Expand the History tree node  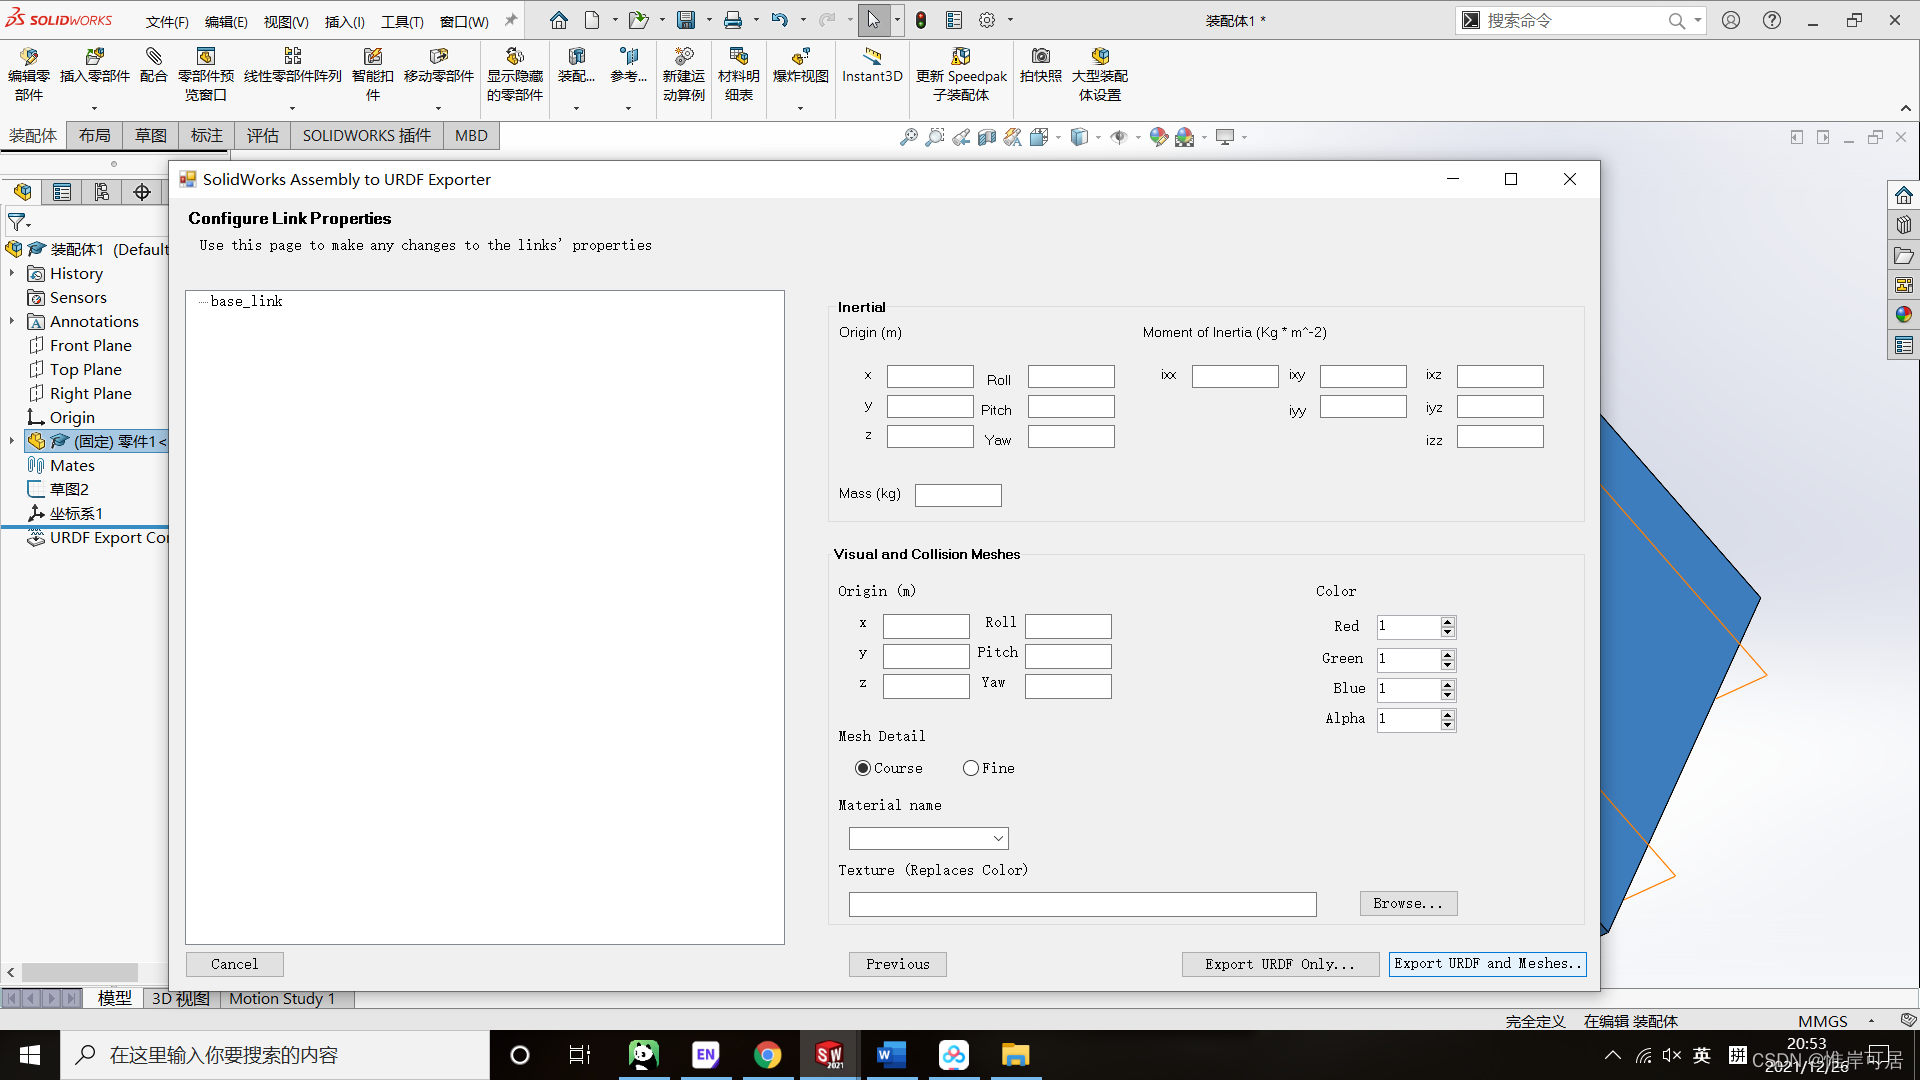point(12,273)
